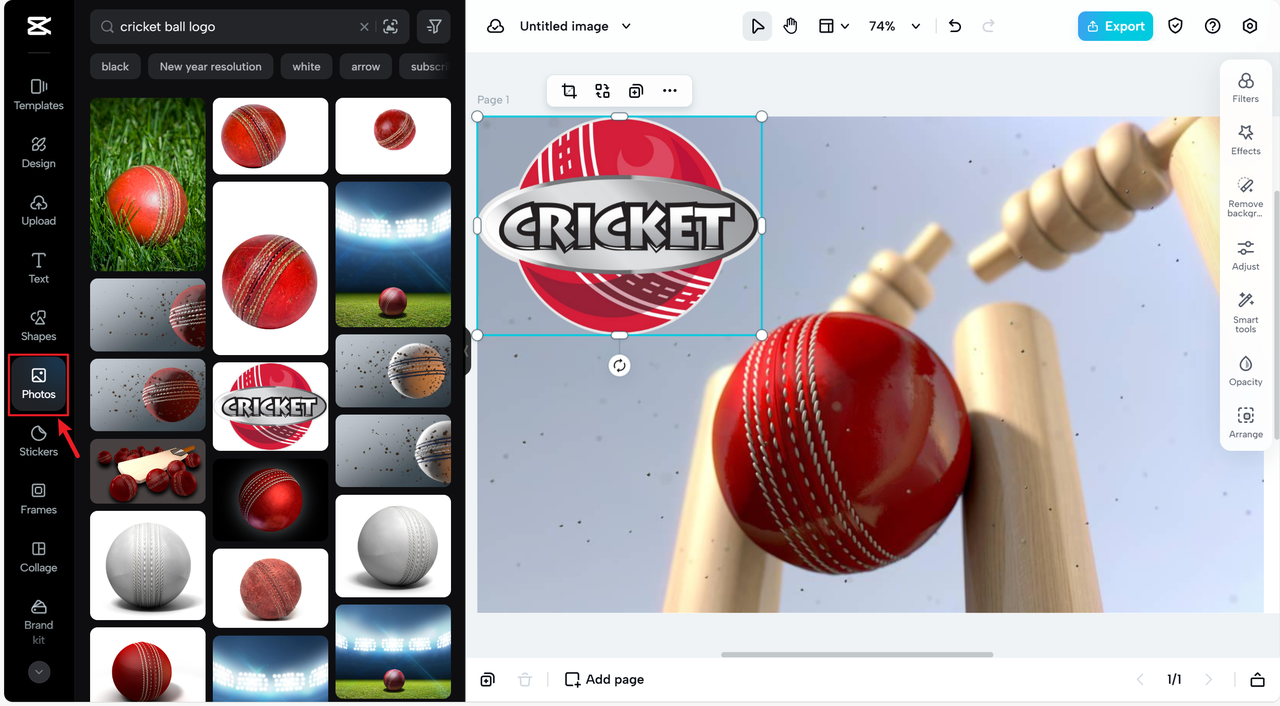
Task: Click the CapCut logo icon
Action: point(39,27)
